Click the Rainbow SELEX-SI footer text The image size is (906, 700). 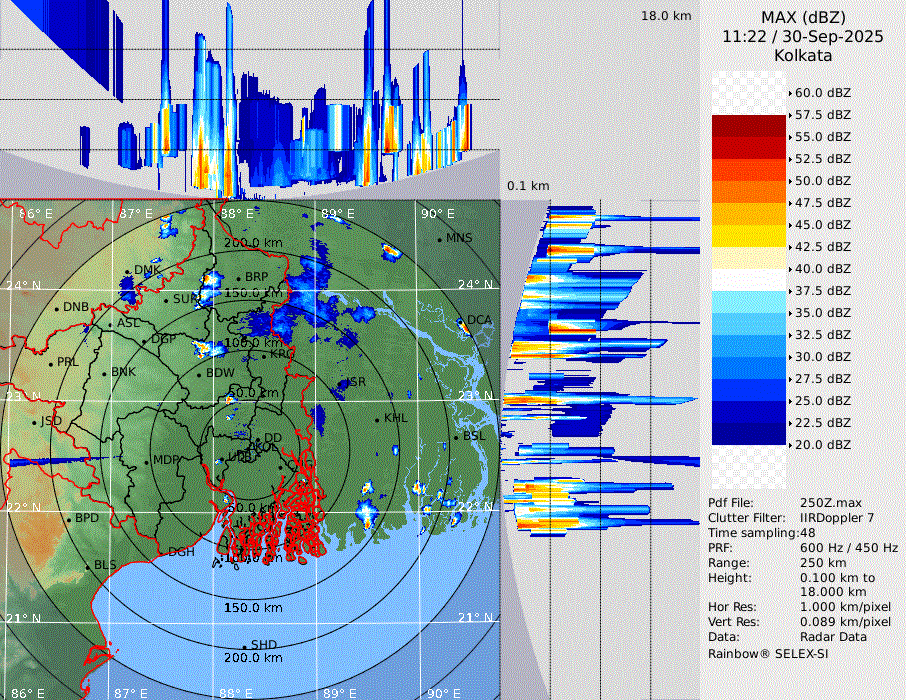coord(768,653)
